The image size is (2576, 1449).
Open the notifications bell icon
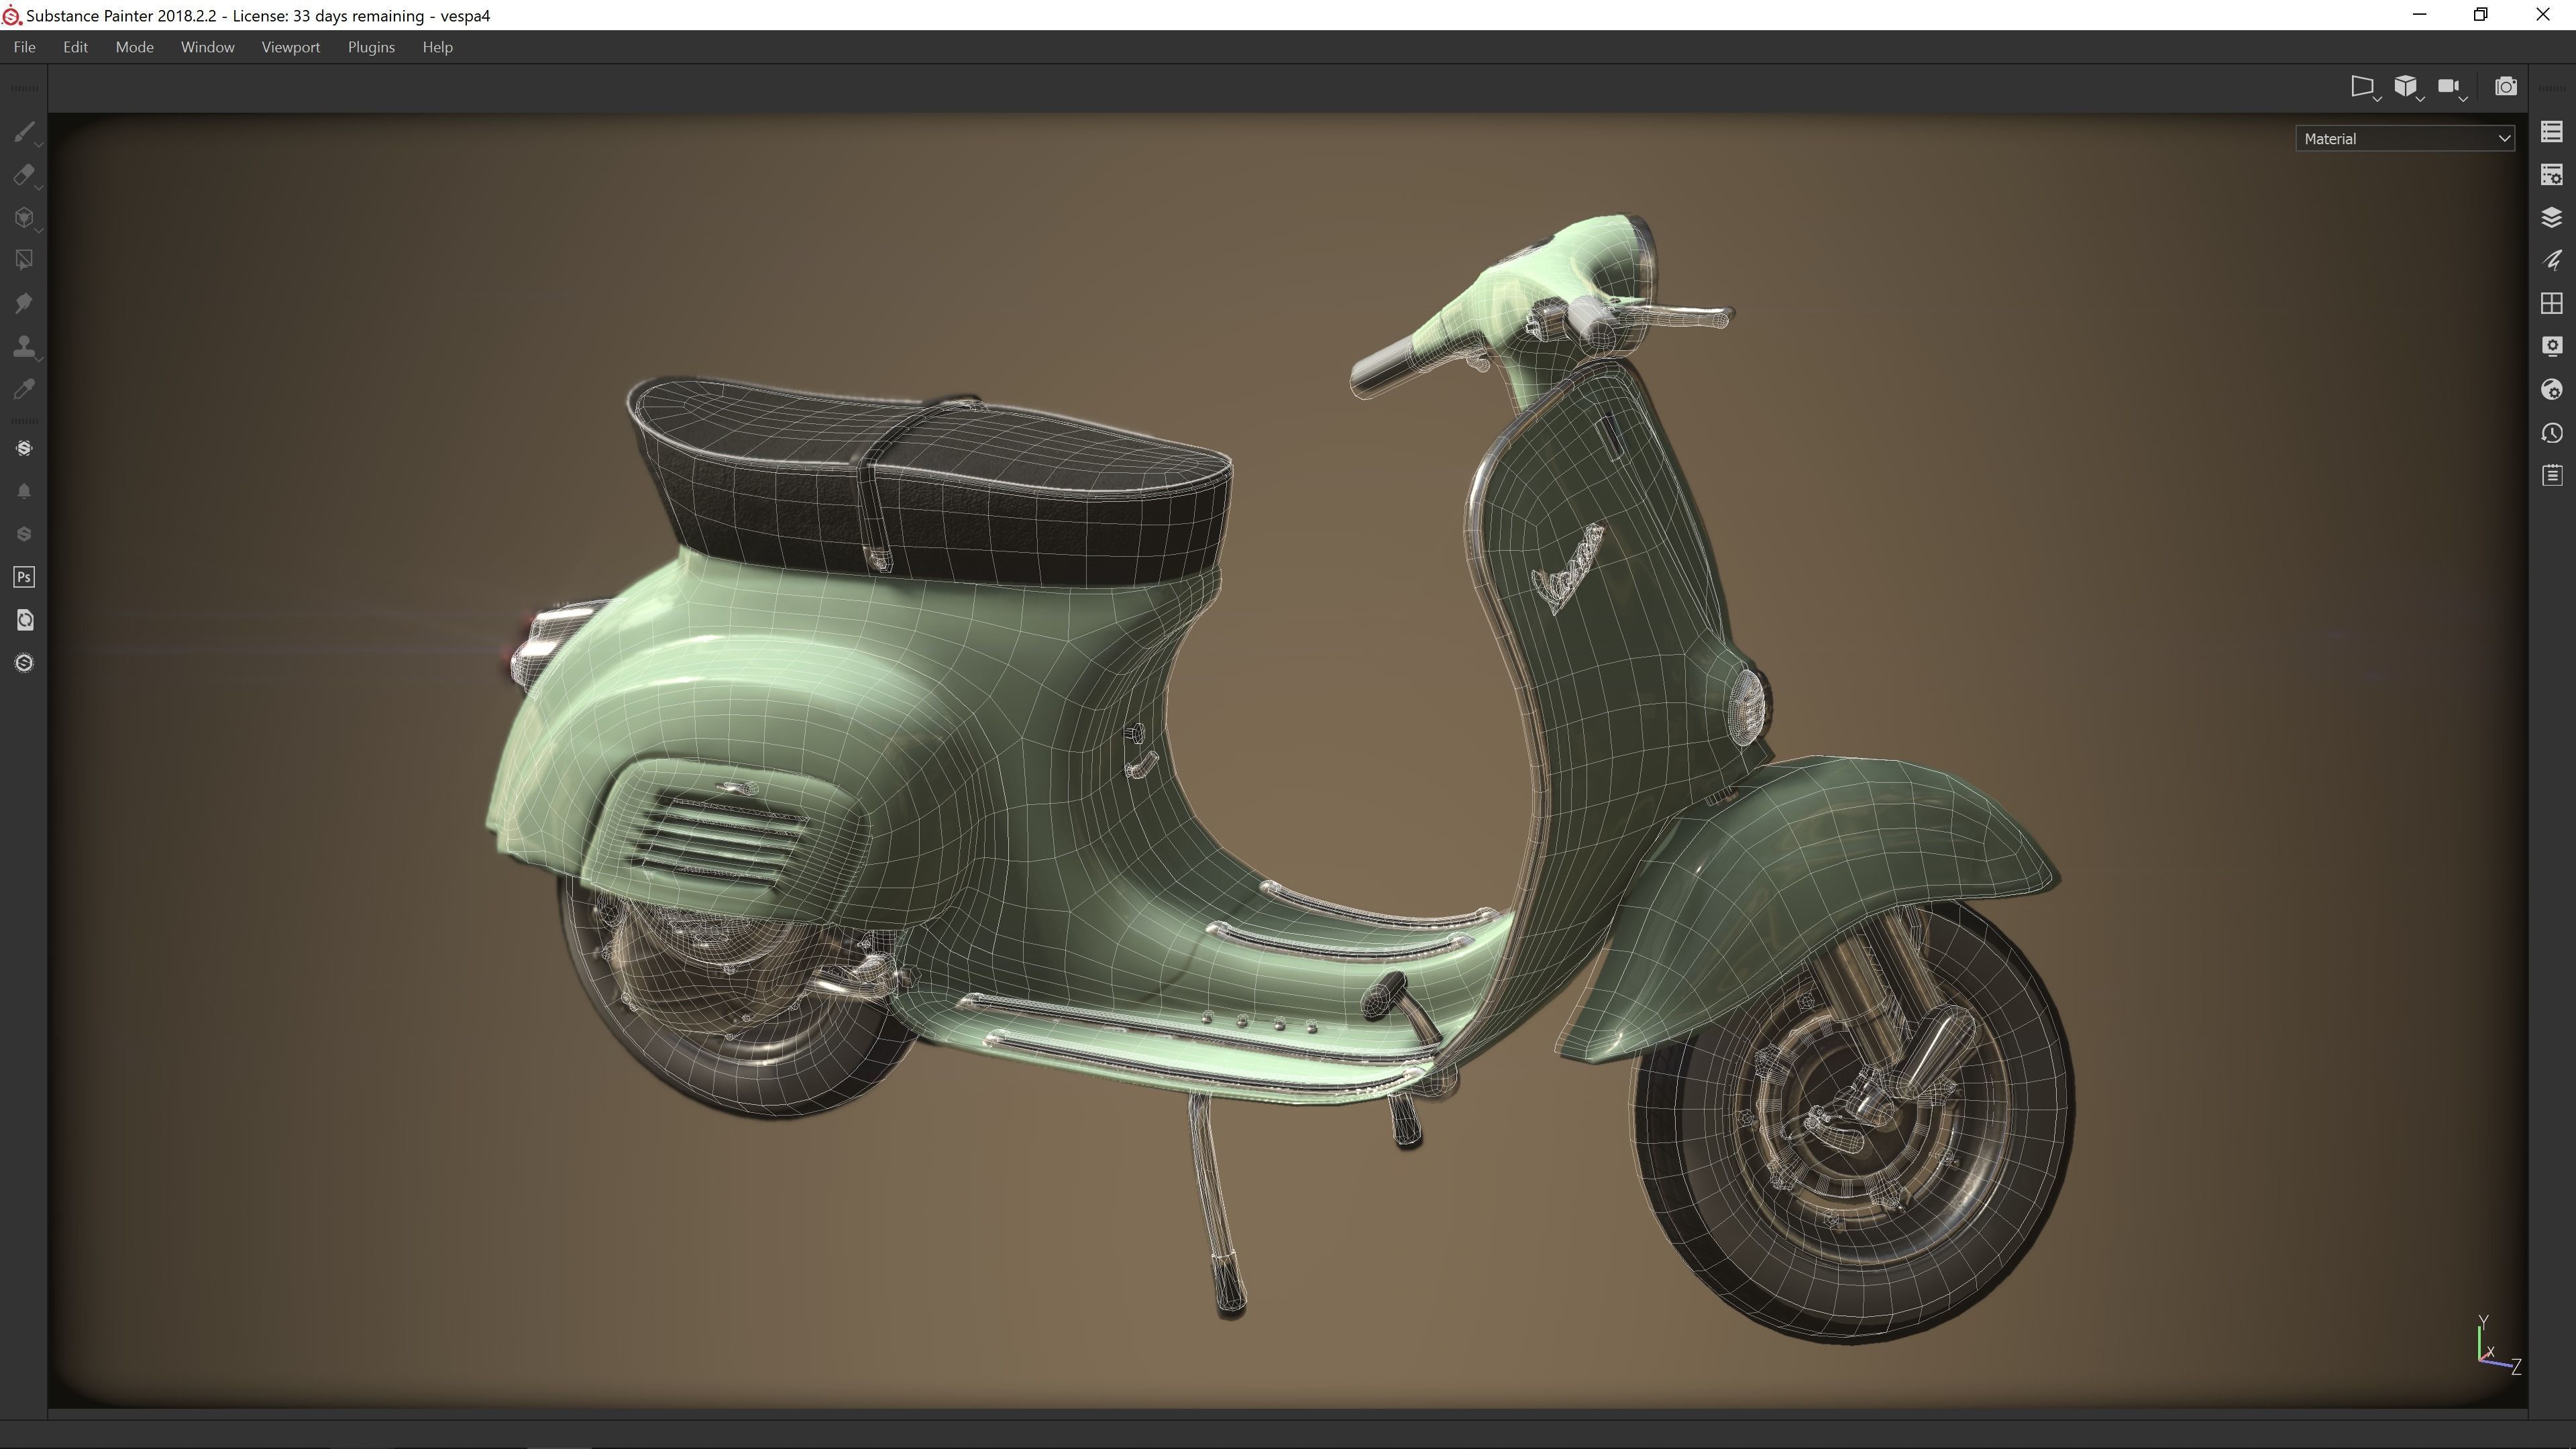click(x=24, y=491)
